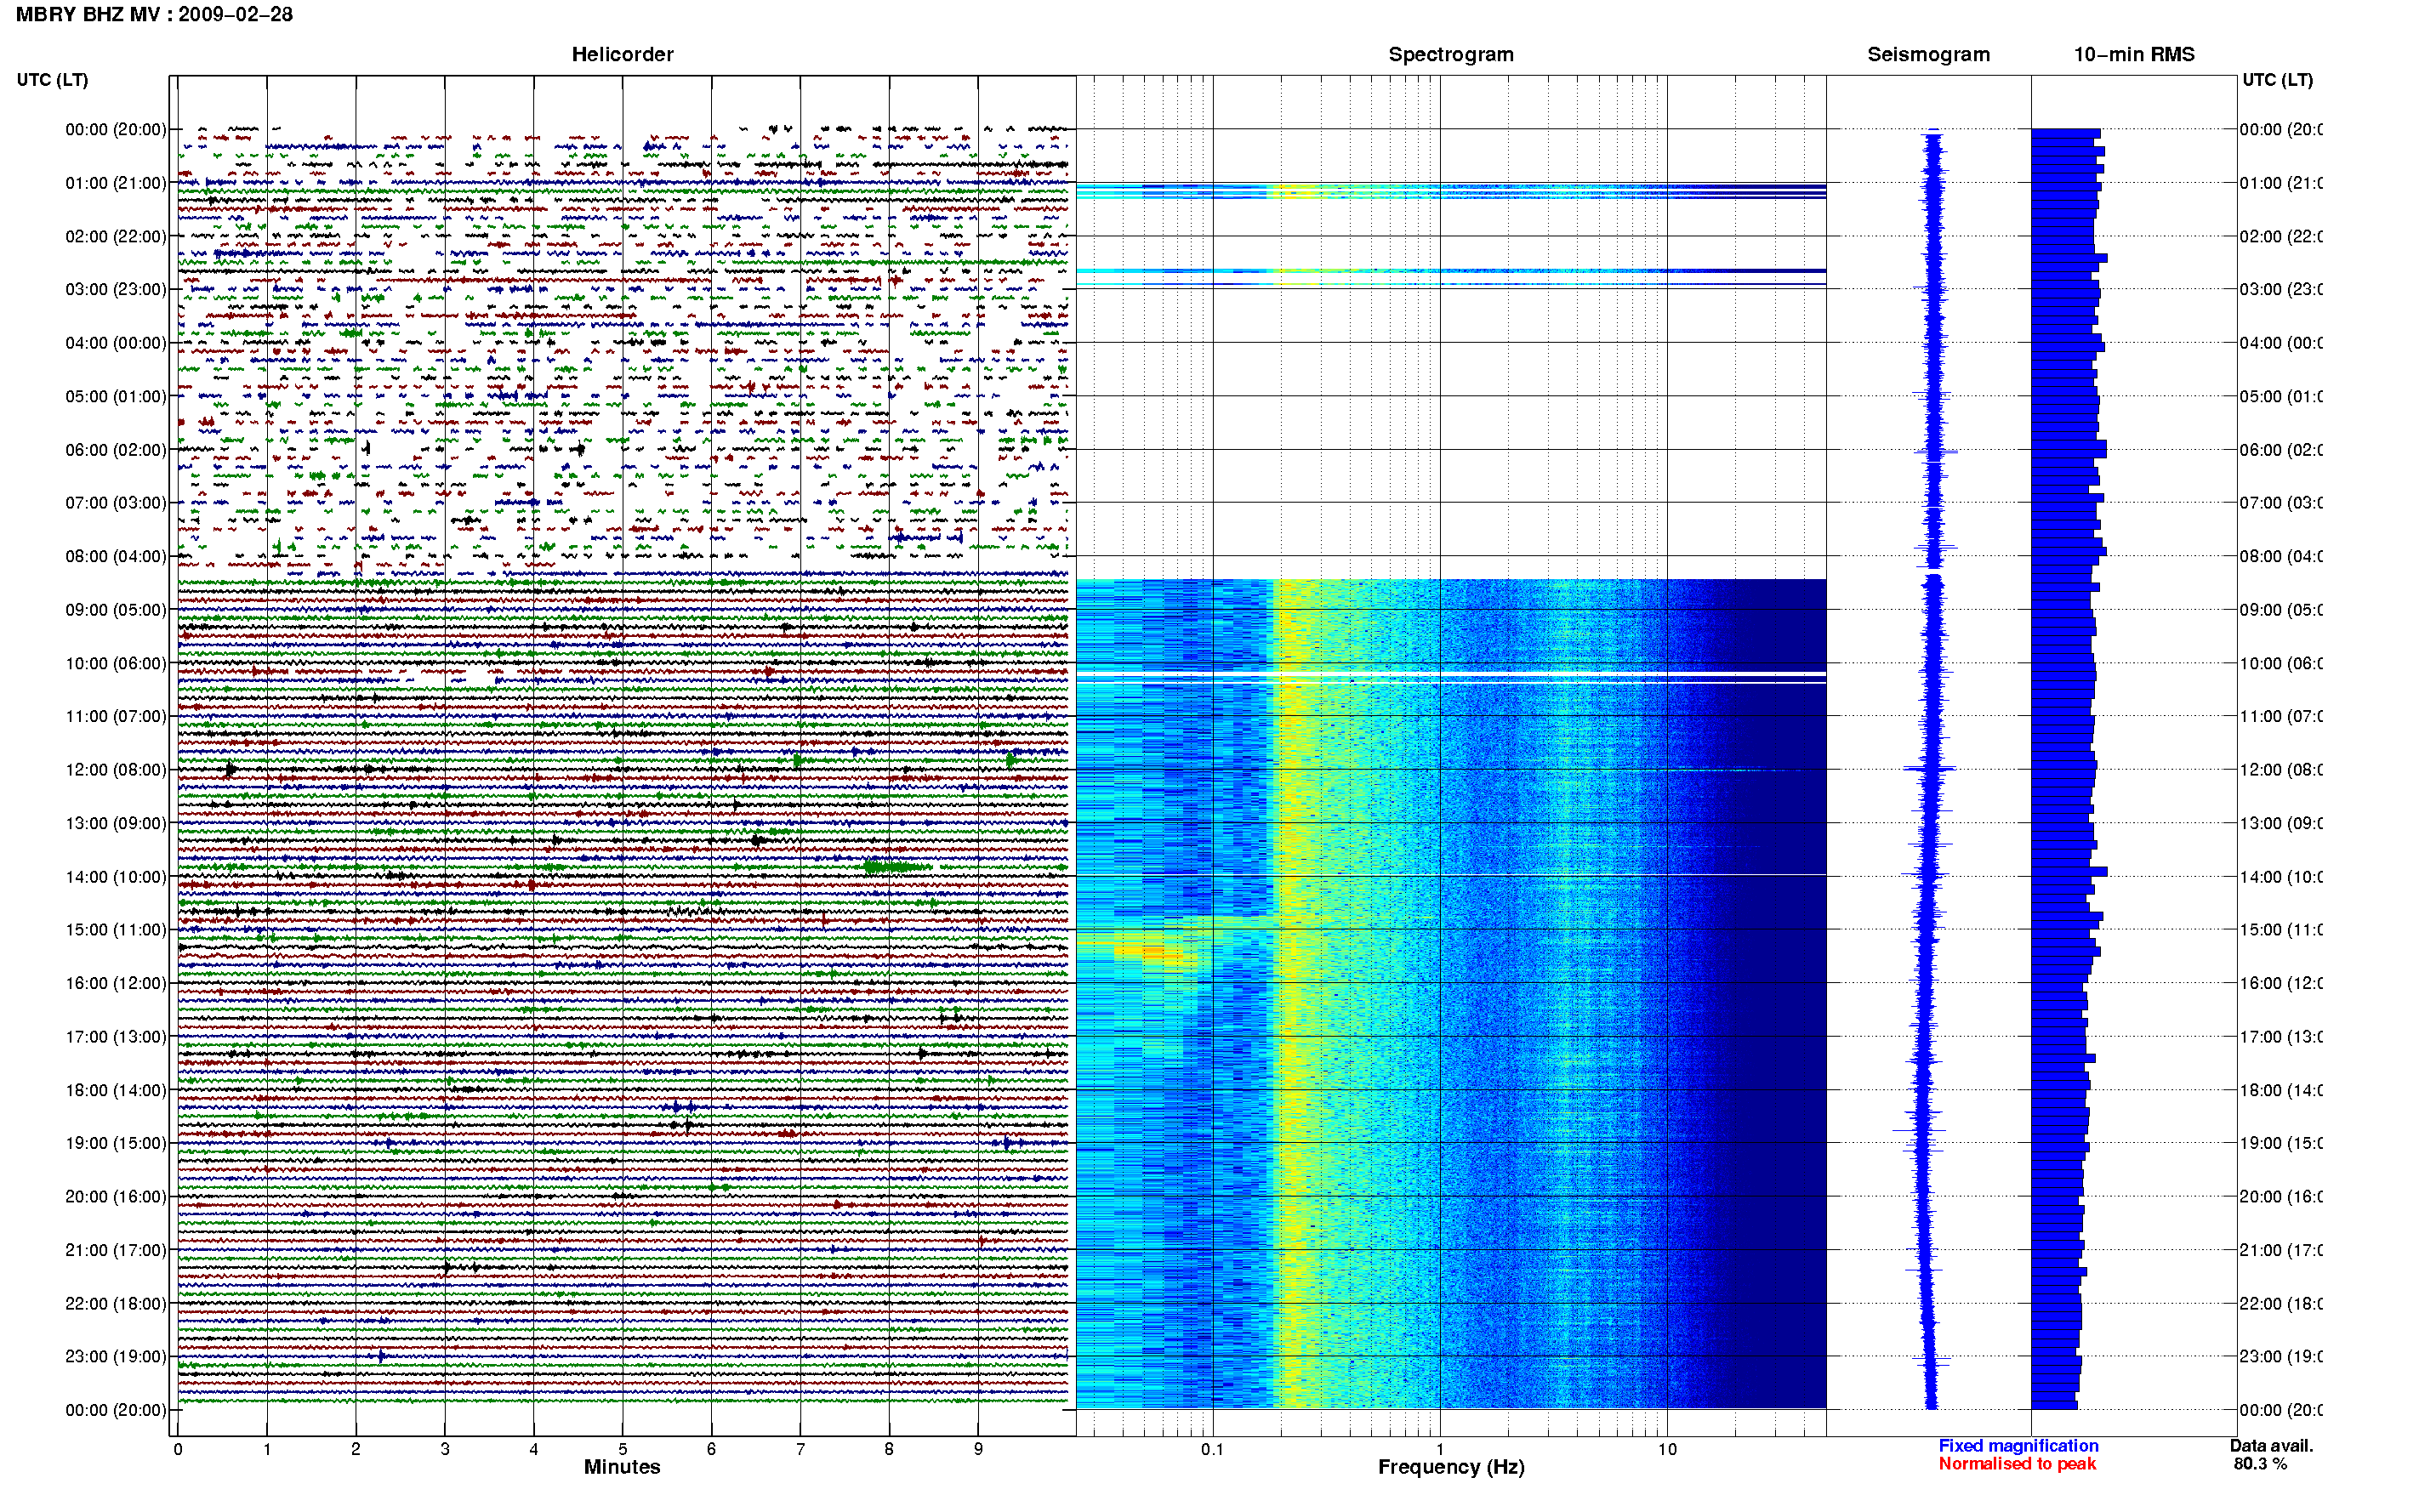Click the left '08:00 (04:00)' time label
Viewport: 2419px width, 1512px height.
tap(115, 556)
